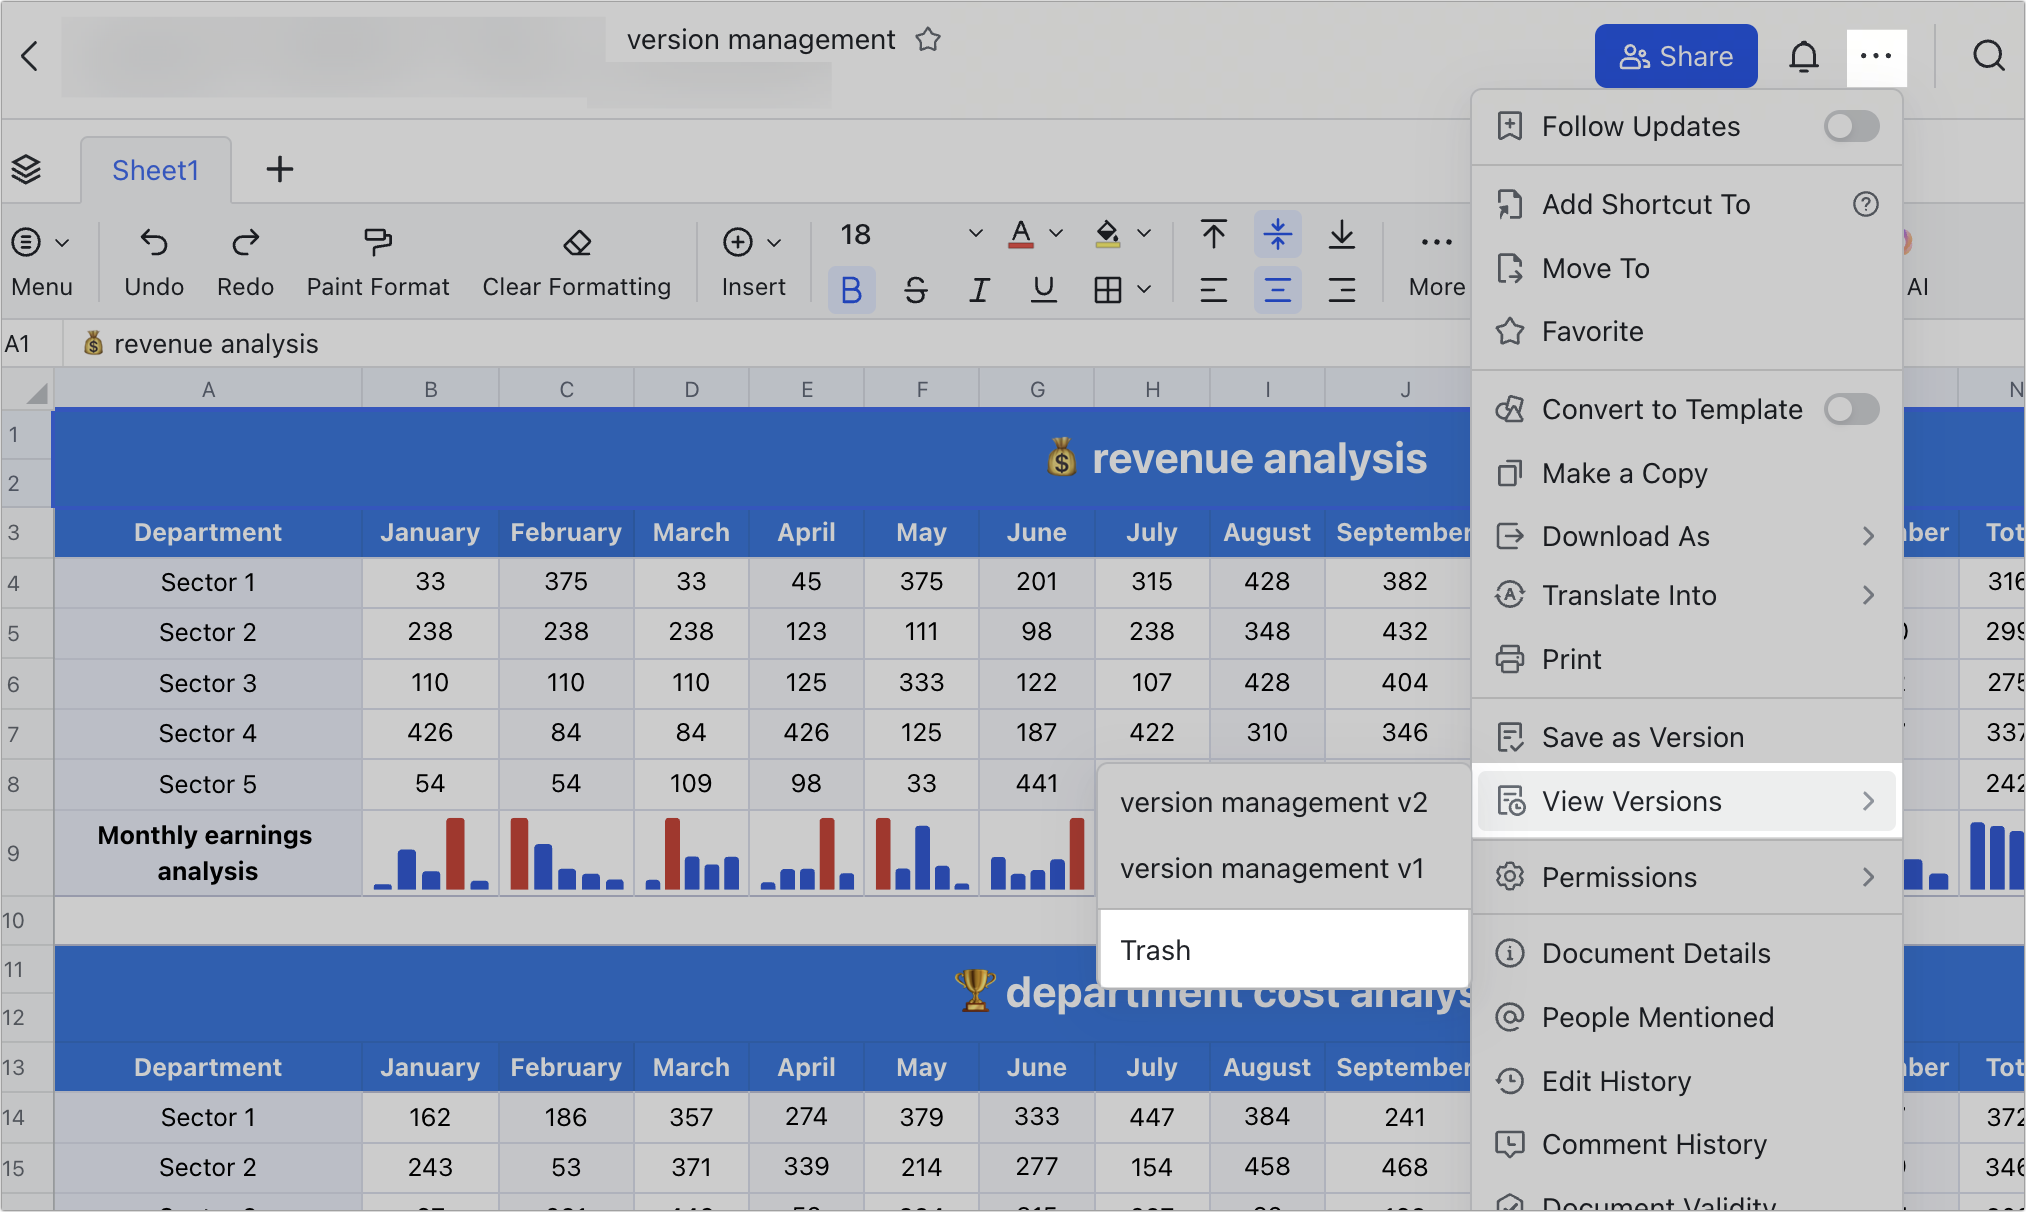Click the A1 cell reference box
This screenshot has height=1212, width=2026.
30,344
